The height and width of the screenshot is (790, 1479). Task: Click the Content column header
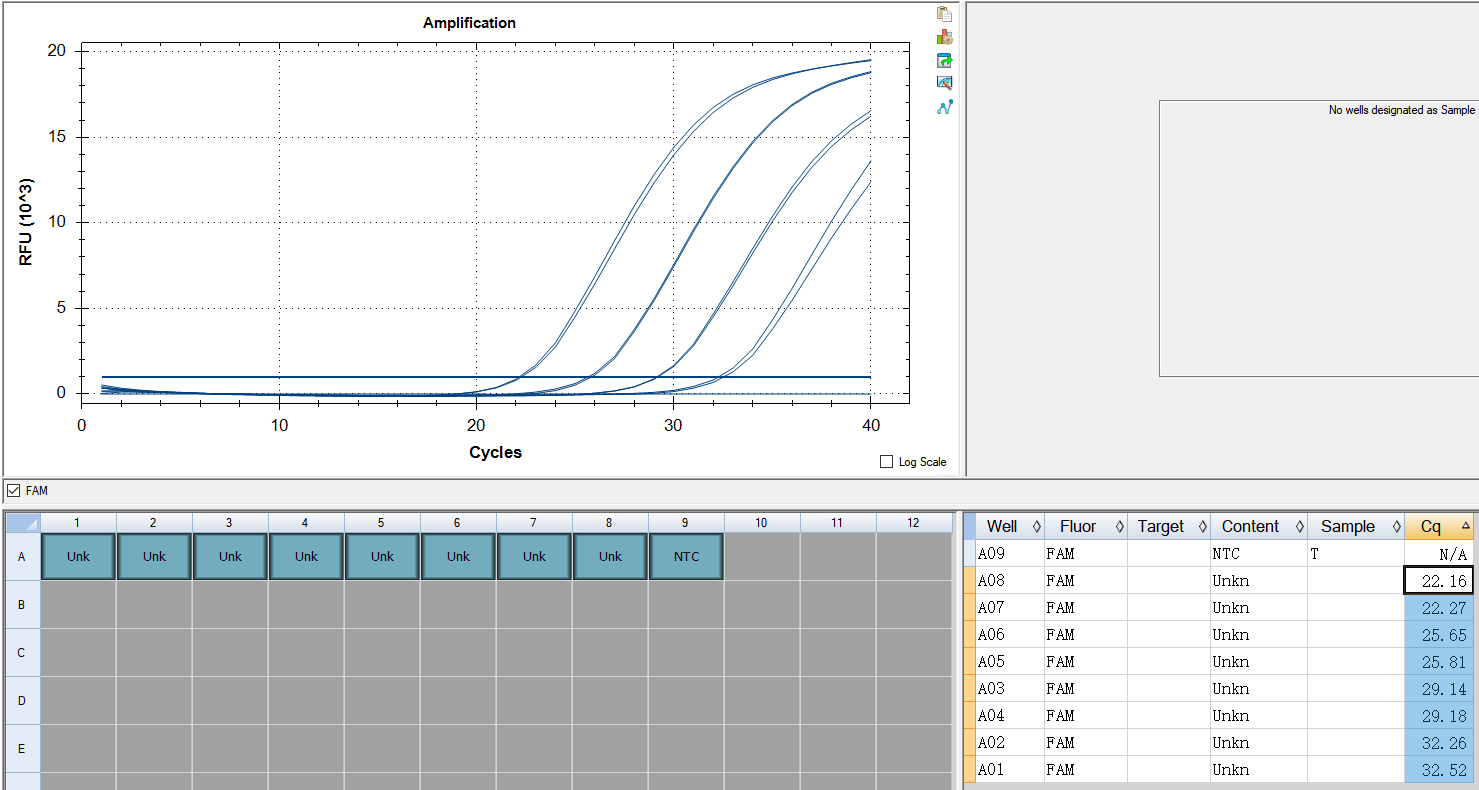(x=1259, y=527)
